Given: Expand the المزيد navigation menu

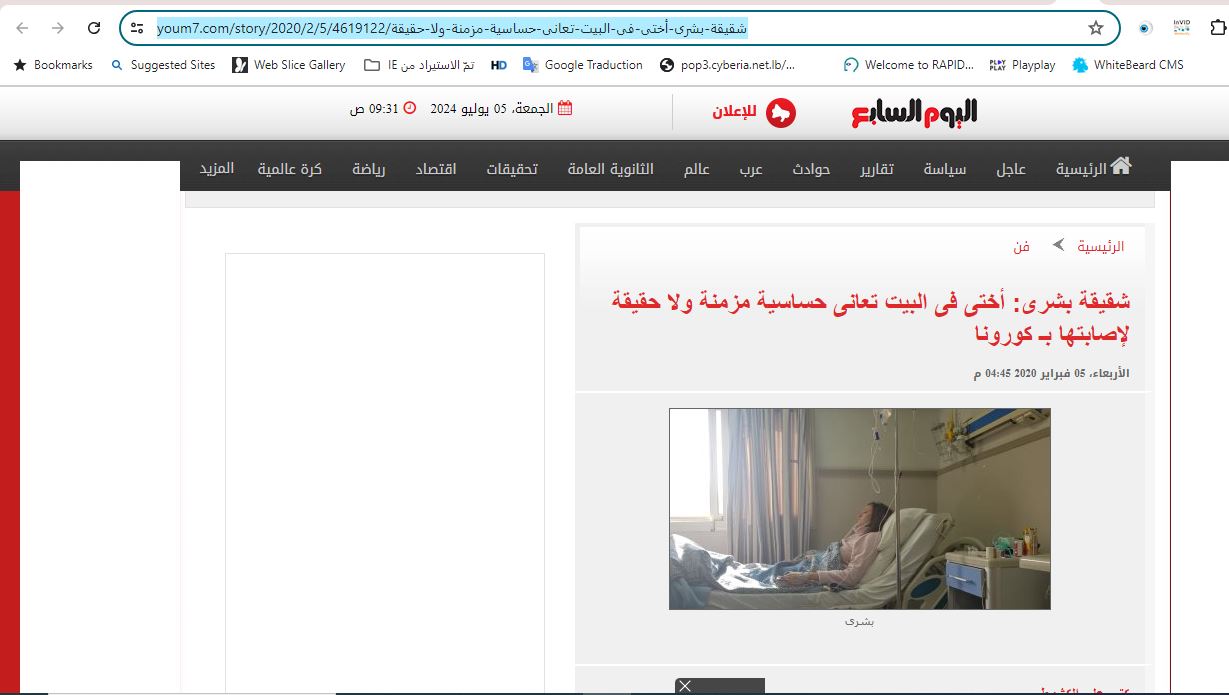Looking at the screenshot, I should (x=216, y=168).
